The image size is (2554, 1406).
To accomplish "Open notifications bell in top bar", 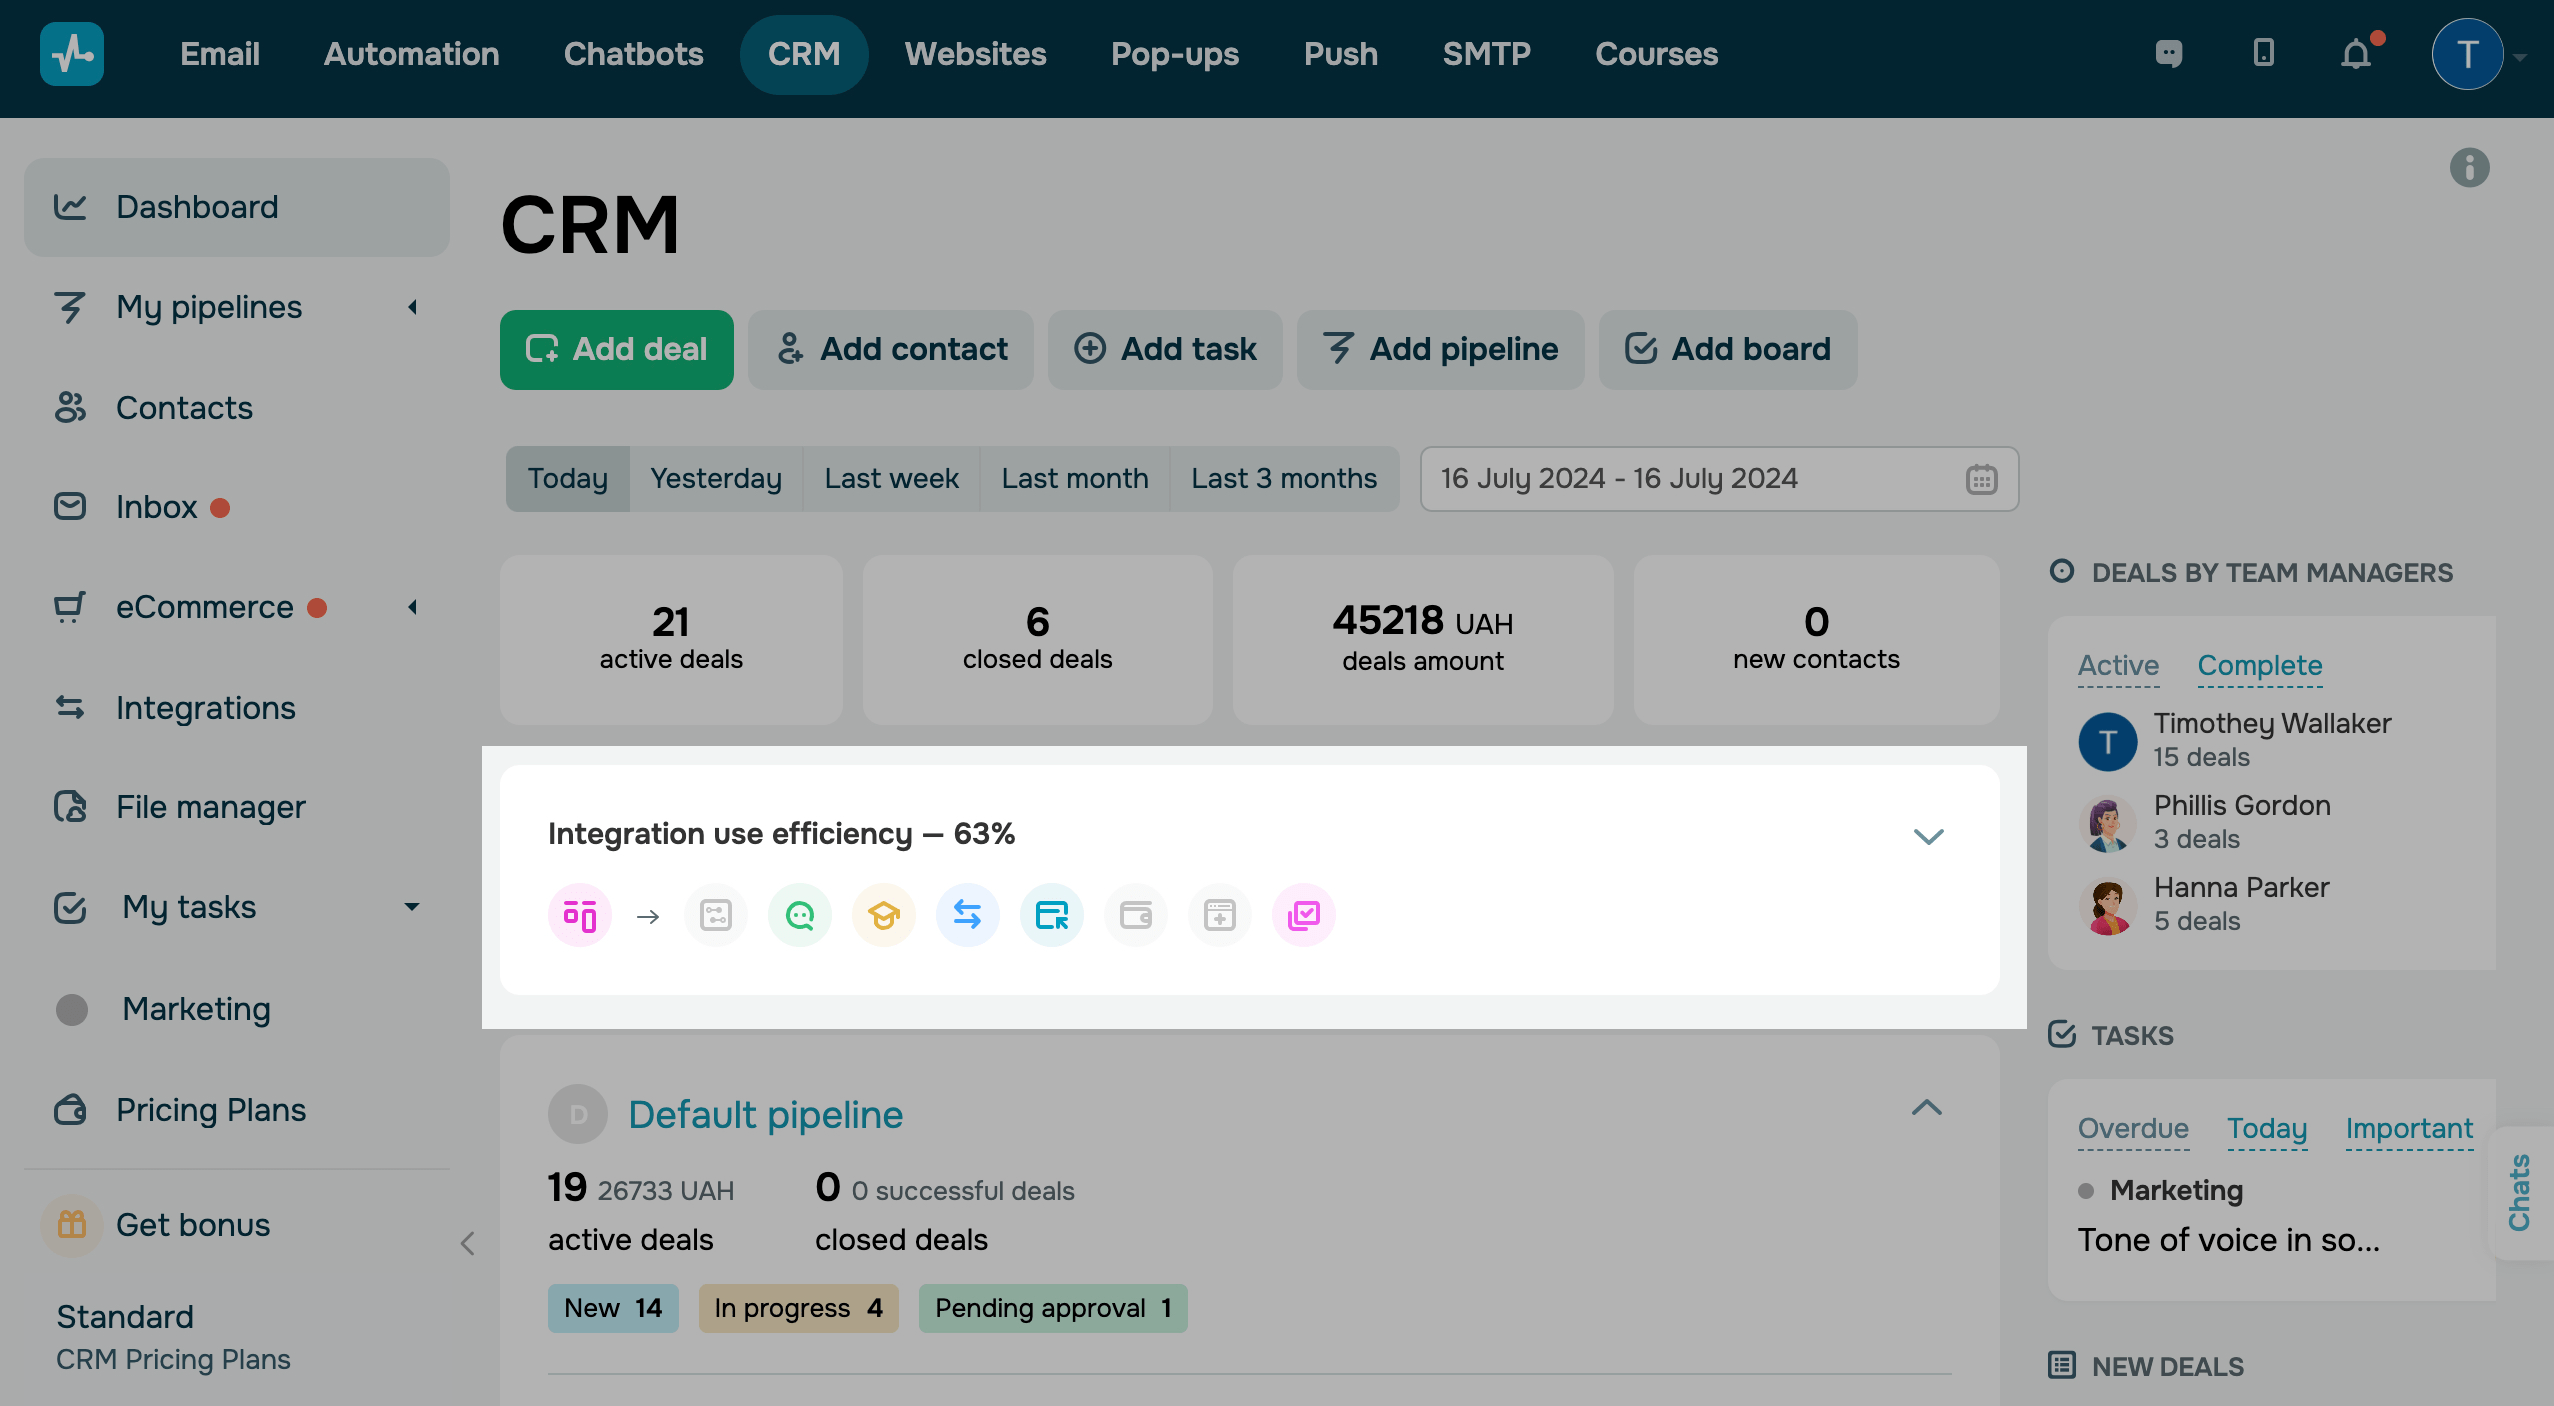I will [2356, 54].
